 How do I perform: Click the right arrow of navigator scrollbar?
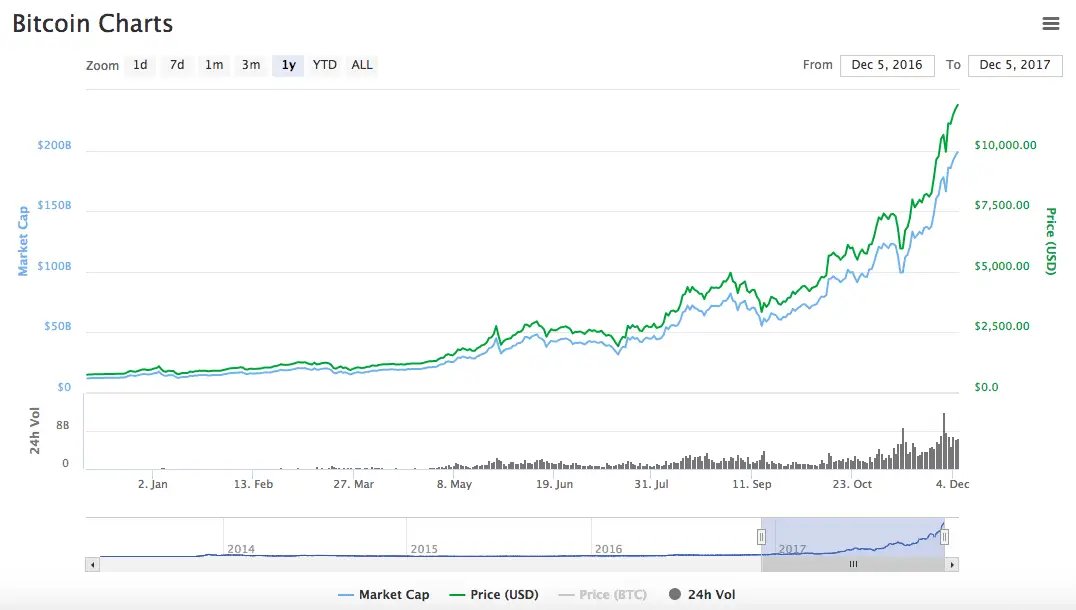tap(954, 564)
